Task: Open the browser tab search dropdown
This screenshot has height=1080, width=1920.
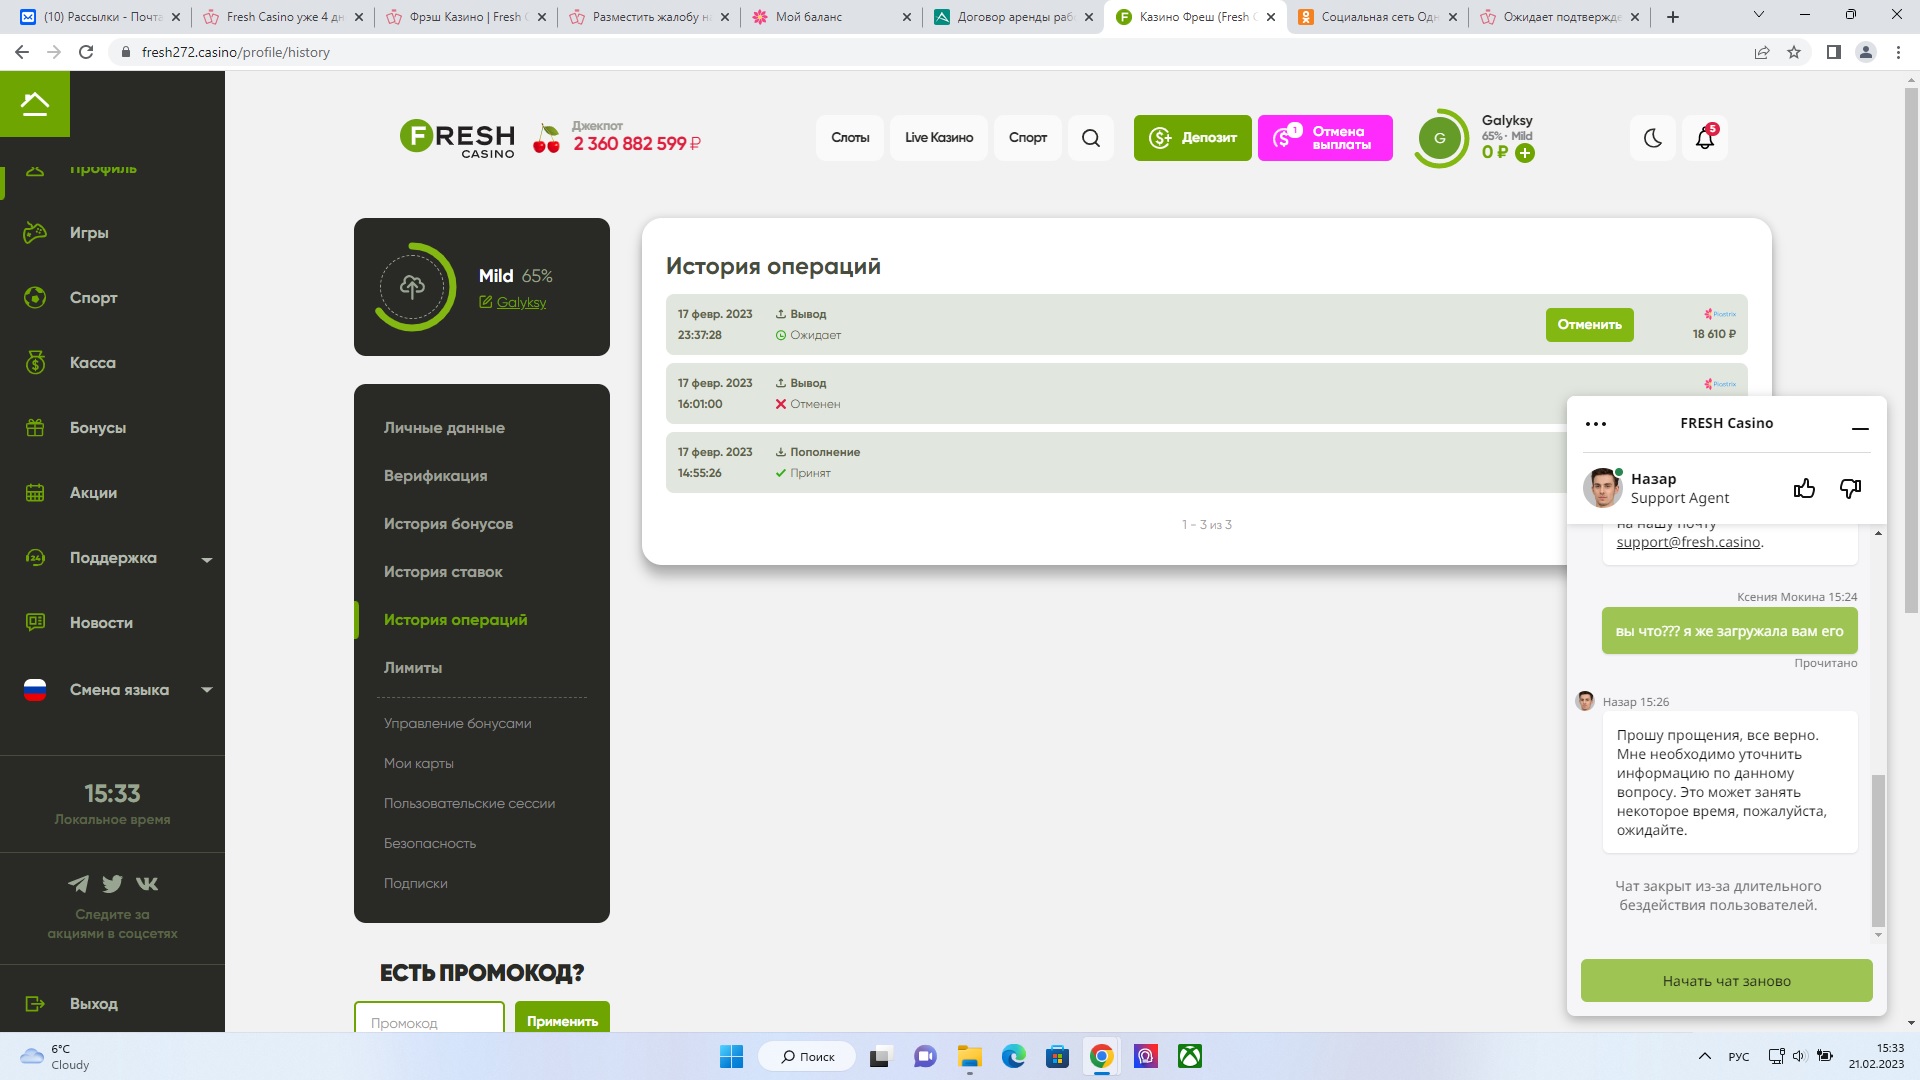Action: [1759, 16]
